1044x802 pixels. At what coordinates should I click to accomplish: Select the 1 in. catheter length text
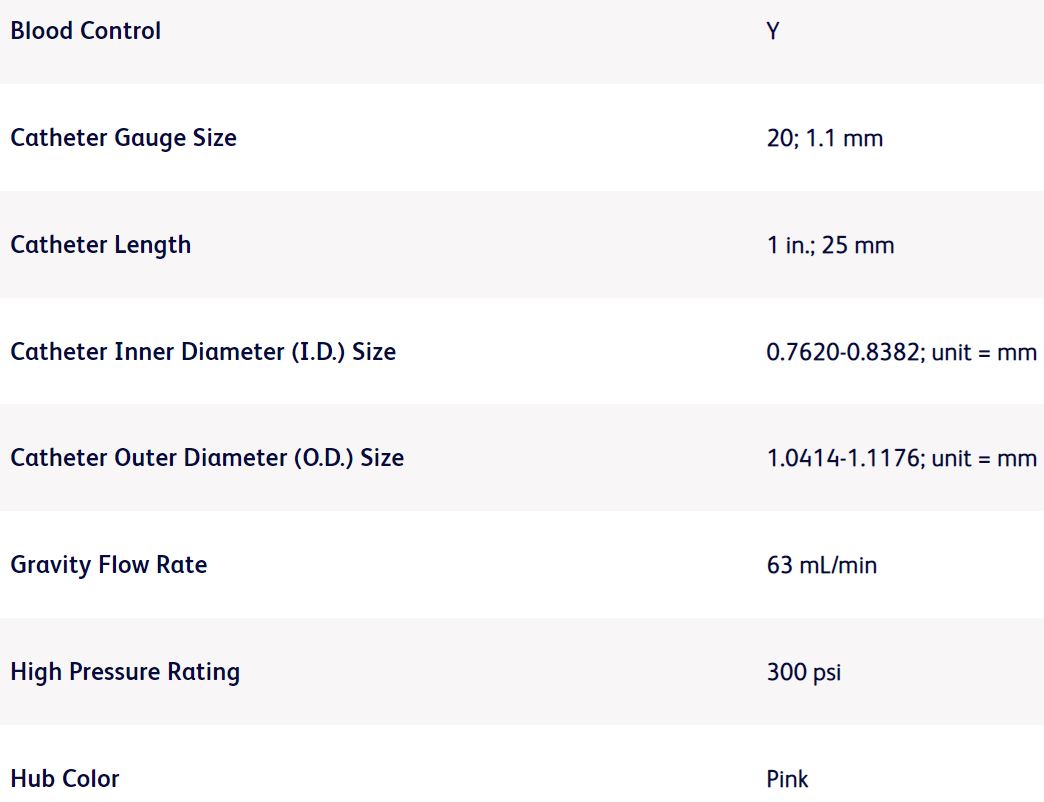(x=789, y=245)
